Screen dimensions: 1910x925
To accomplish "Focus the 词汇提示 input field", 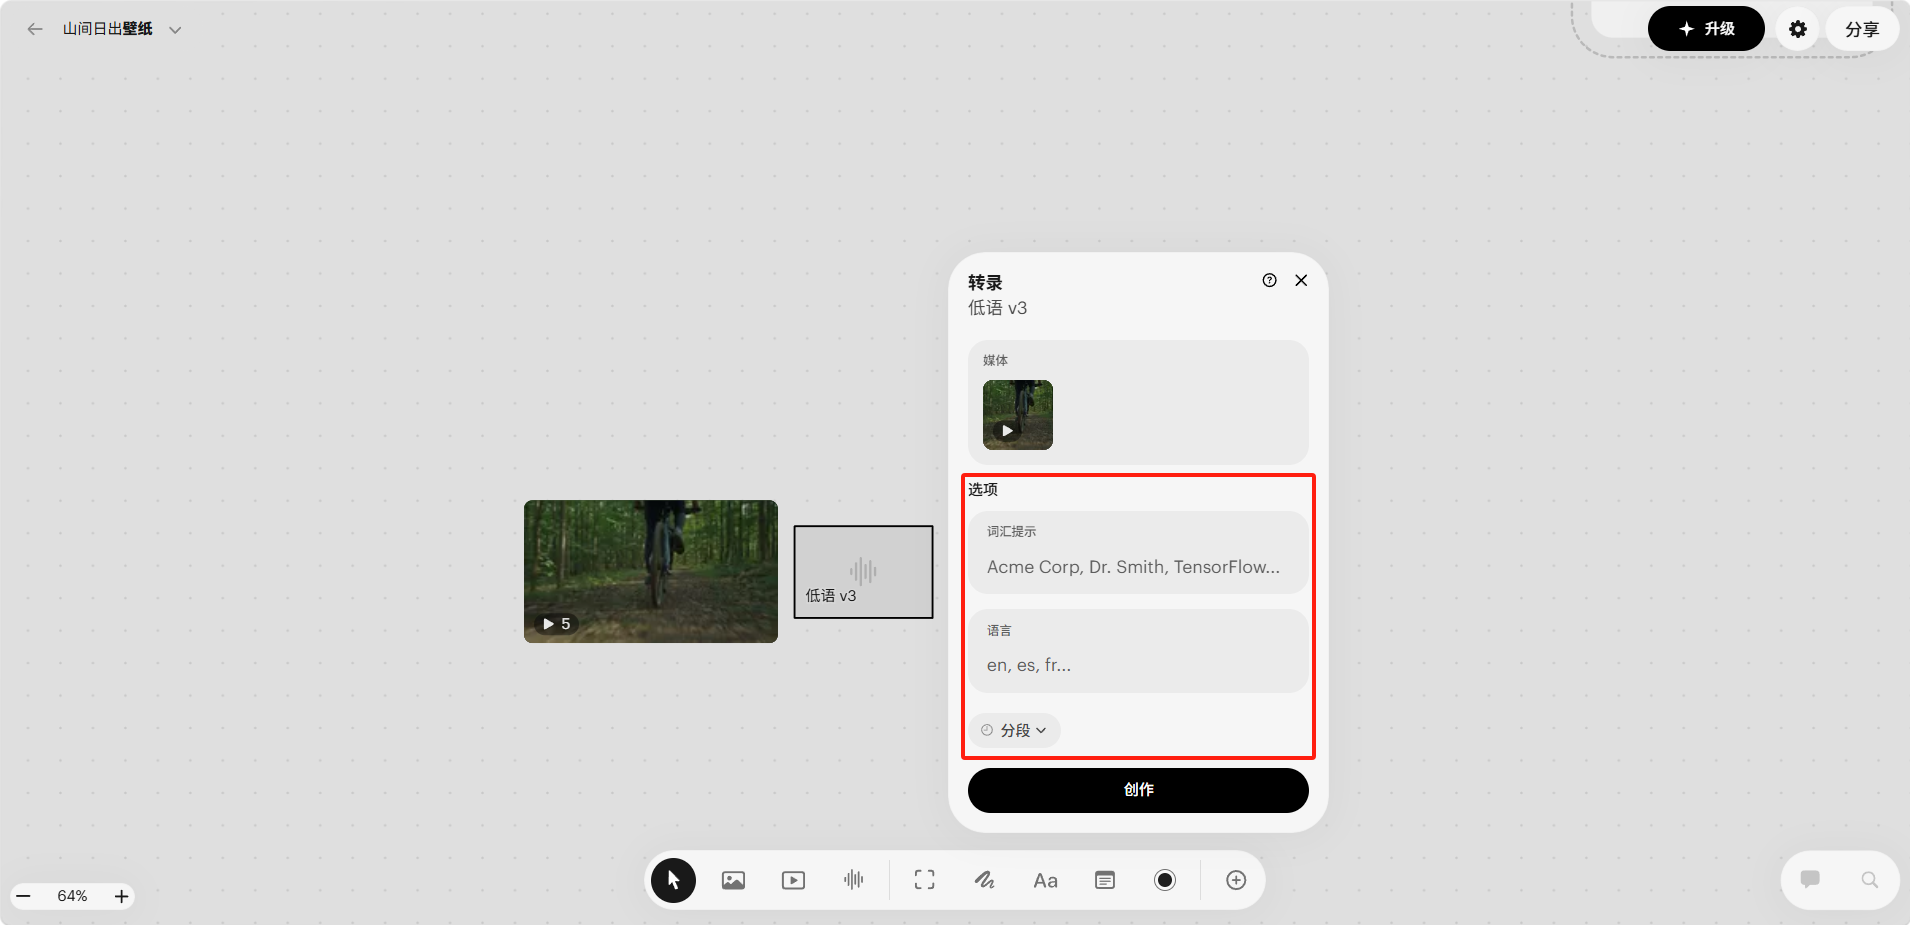I will 1138,552.
